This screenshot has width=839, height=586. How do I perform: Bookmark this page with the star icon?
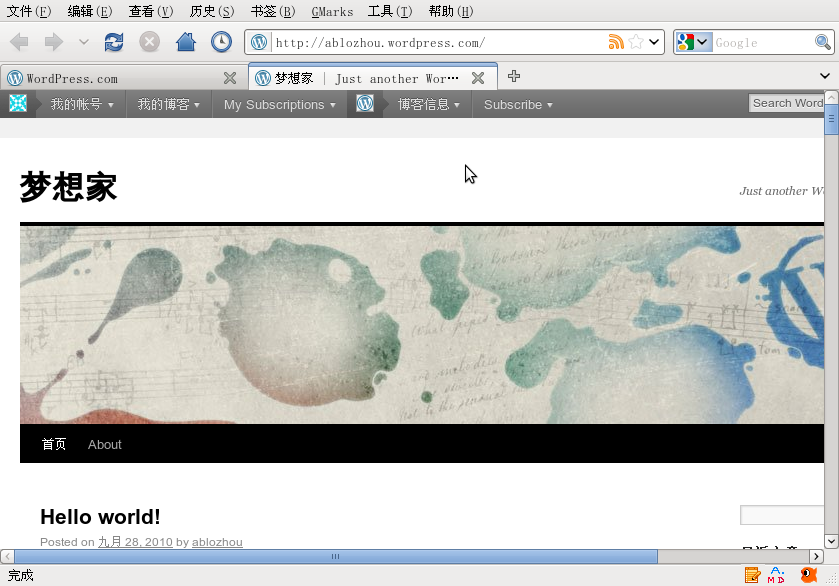(x=636, y=42)
